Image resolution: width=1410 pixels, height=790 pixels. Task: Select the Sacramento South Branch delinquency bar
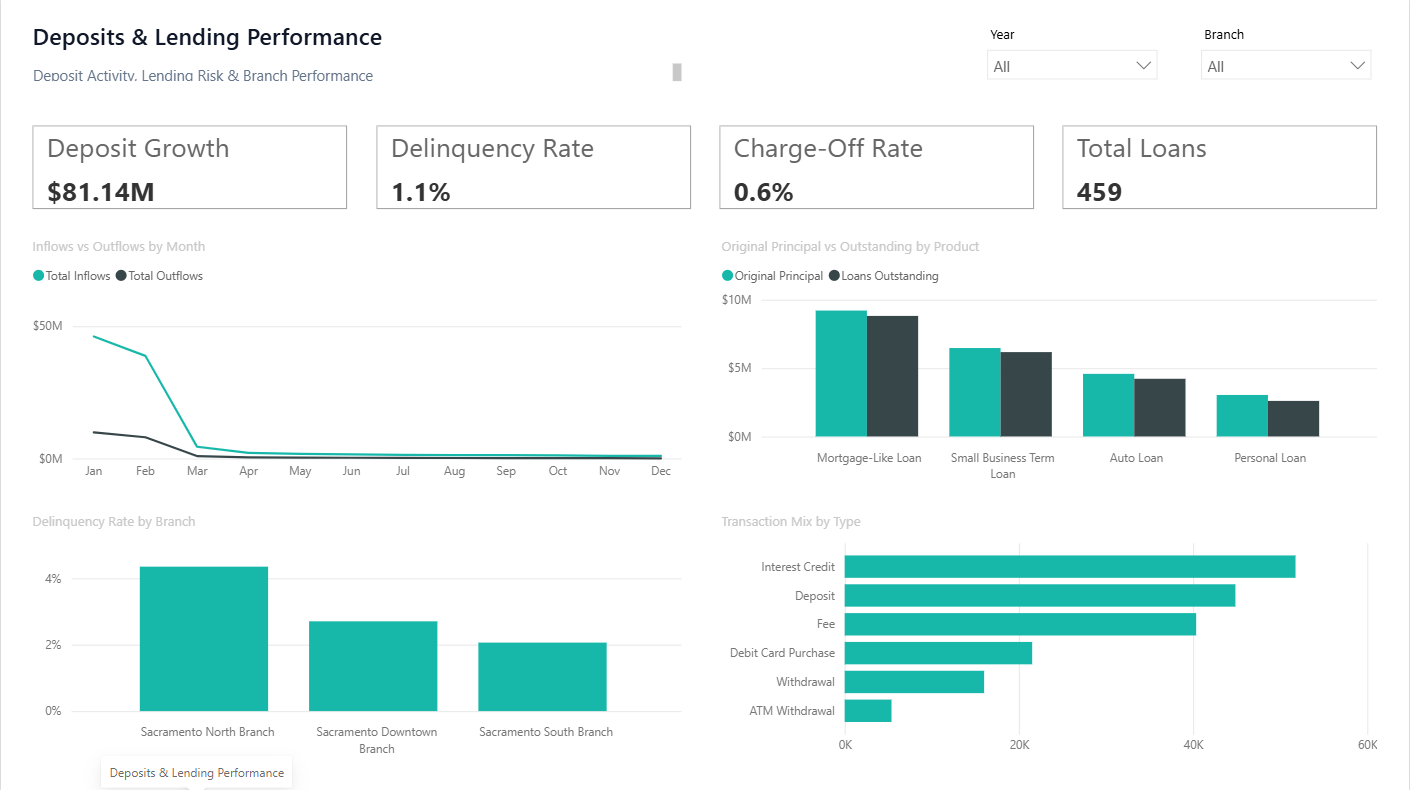tap(542, 677)
